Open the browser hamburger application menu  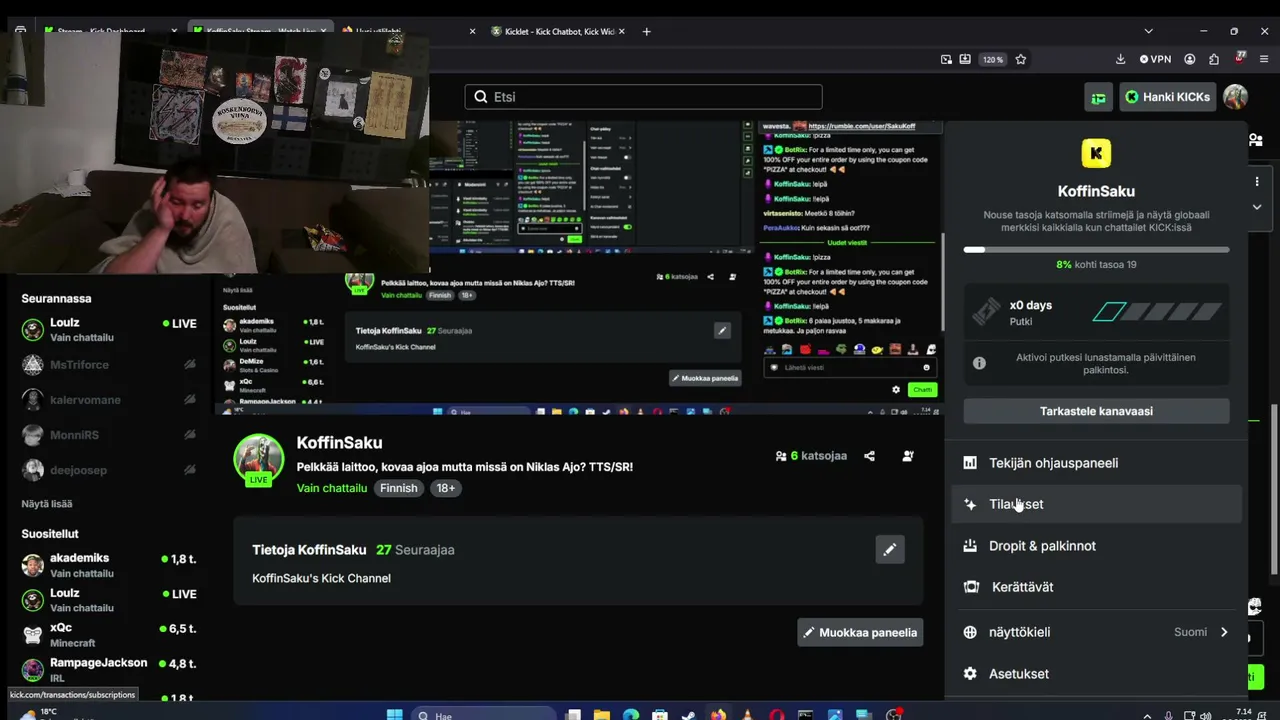pyautogui.click(x=1264, y=59)
